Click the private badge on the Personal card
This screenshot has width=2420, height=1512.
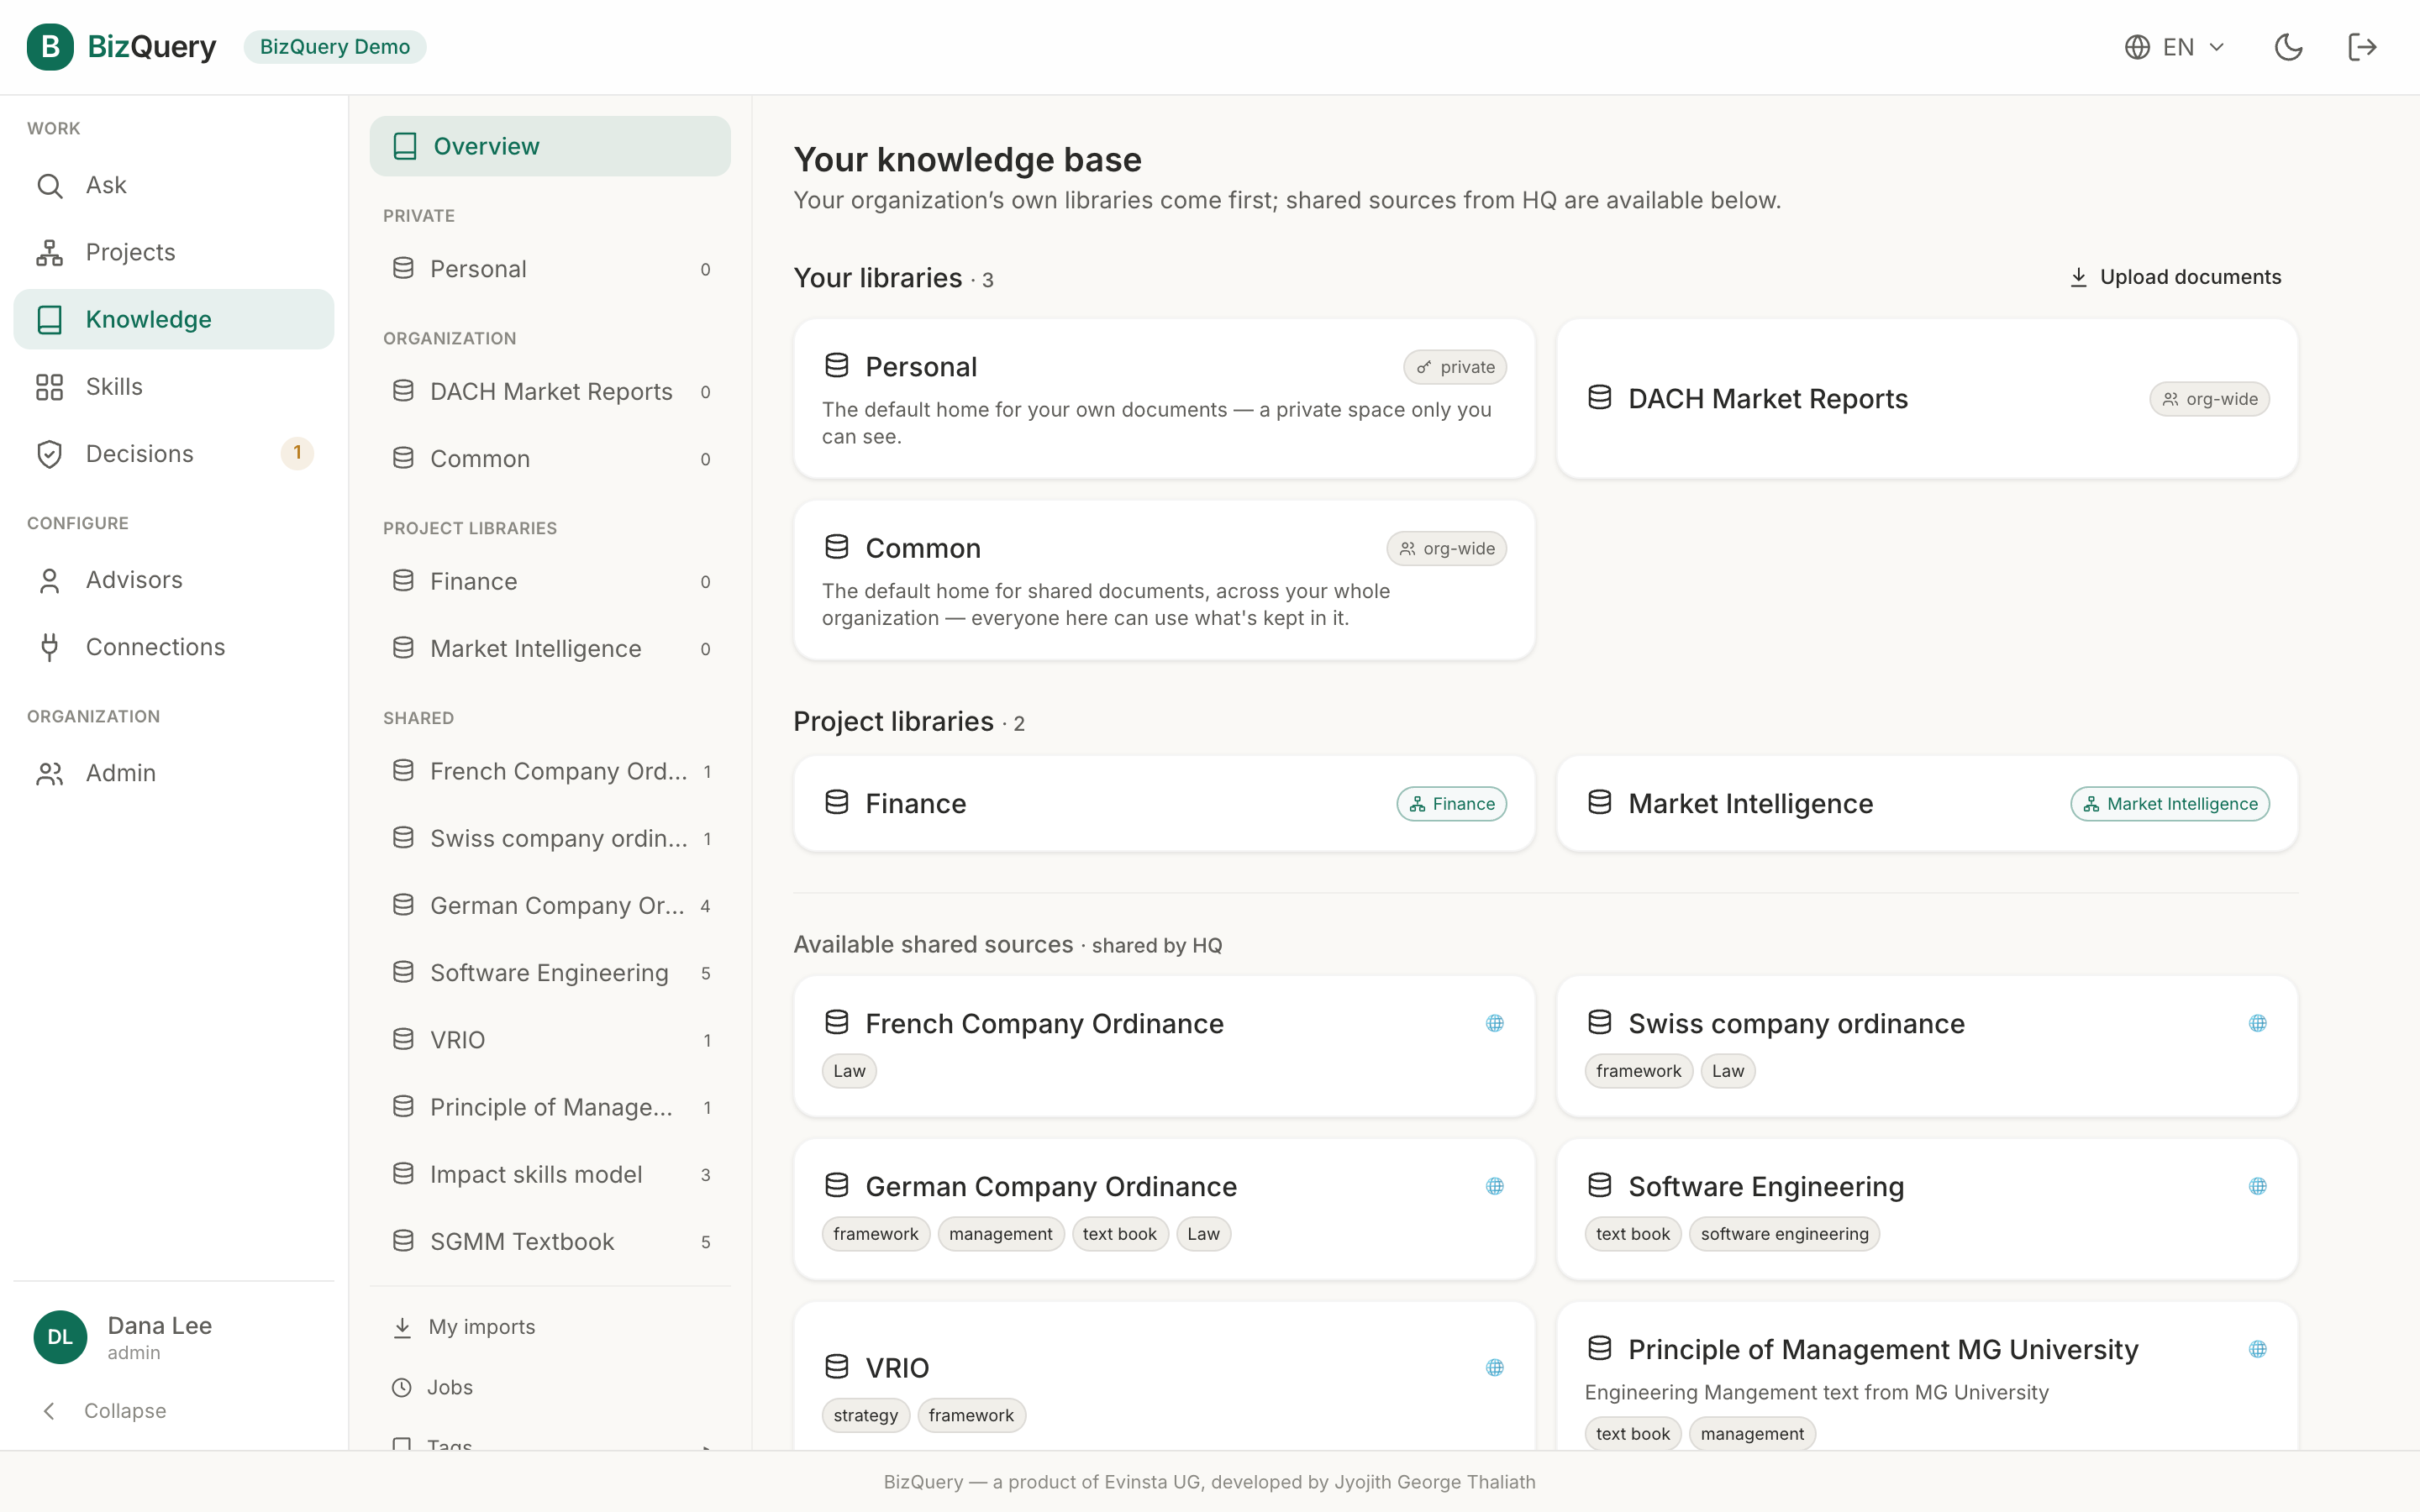tap(1455, 367)
